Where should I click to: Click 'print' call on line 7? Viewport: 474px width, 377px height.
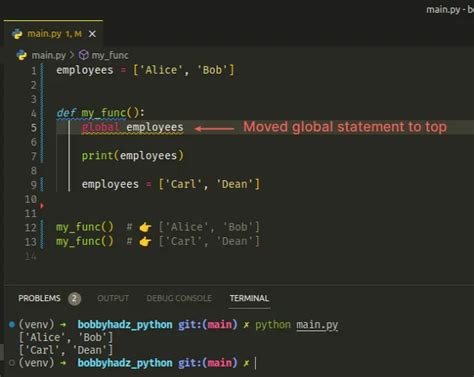pyautogui.click(x=97, y=156)
